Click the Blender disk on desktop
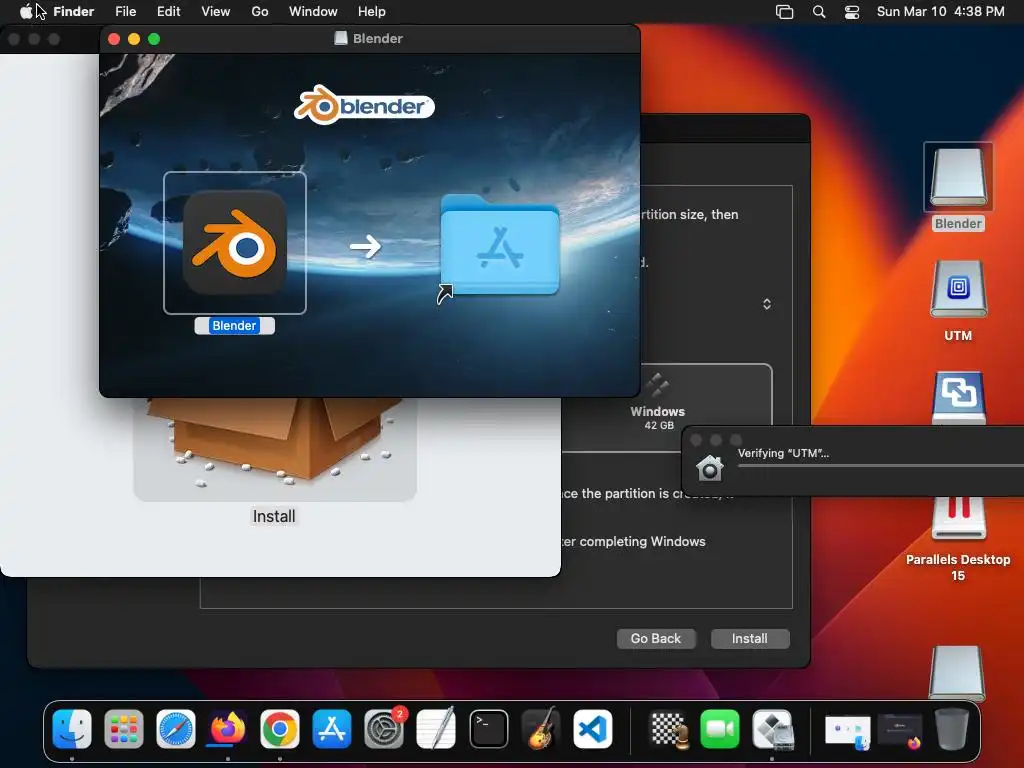The width and height of the screenshot is (1024, 768). 958,178
